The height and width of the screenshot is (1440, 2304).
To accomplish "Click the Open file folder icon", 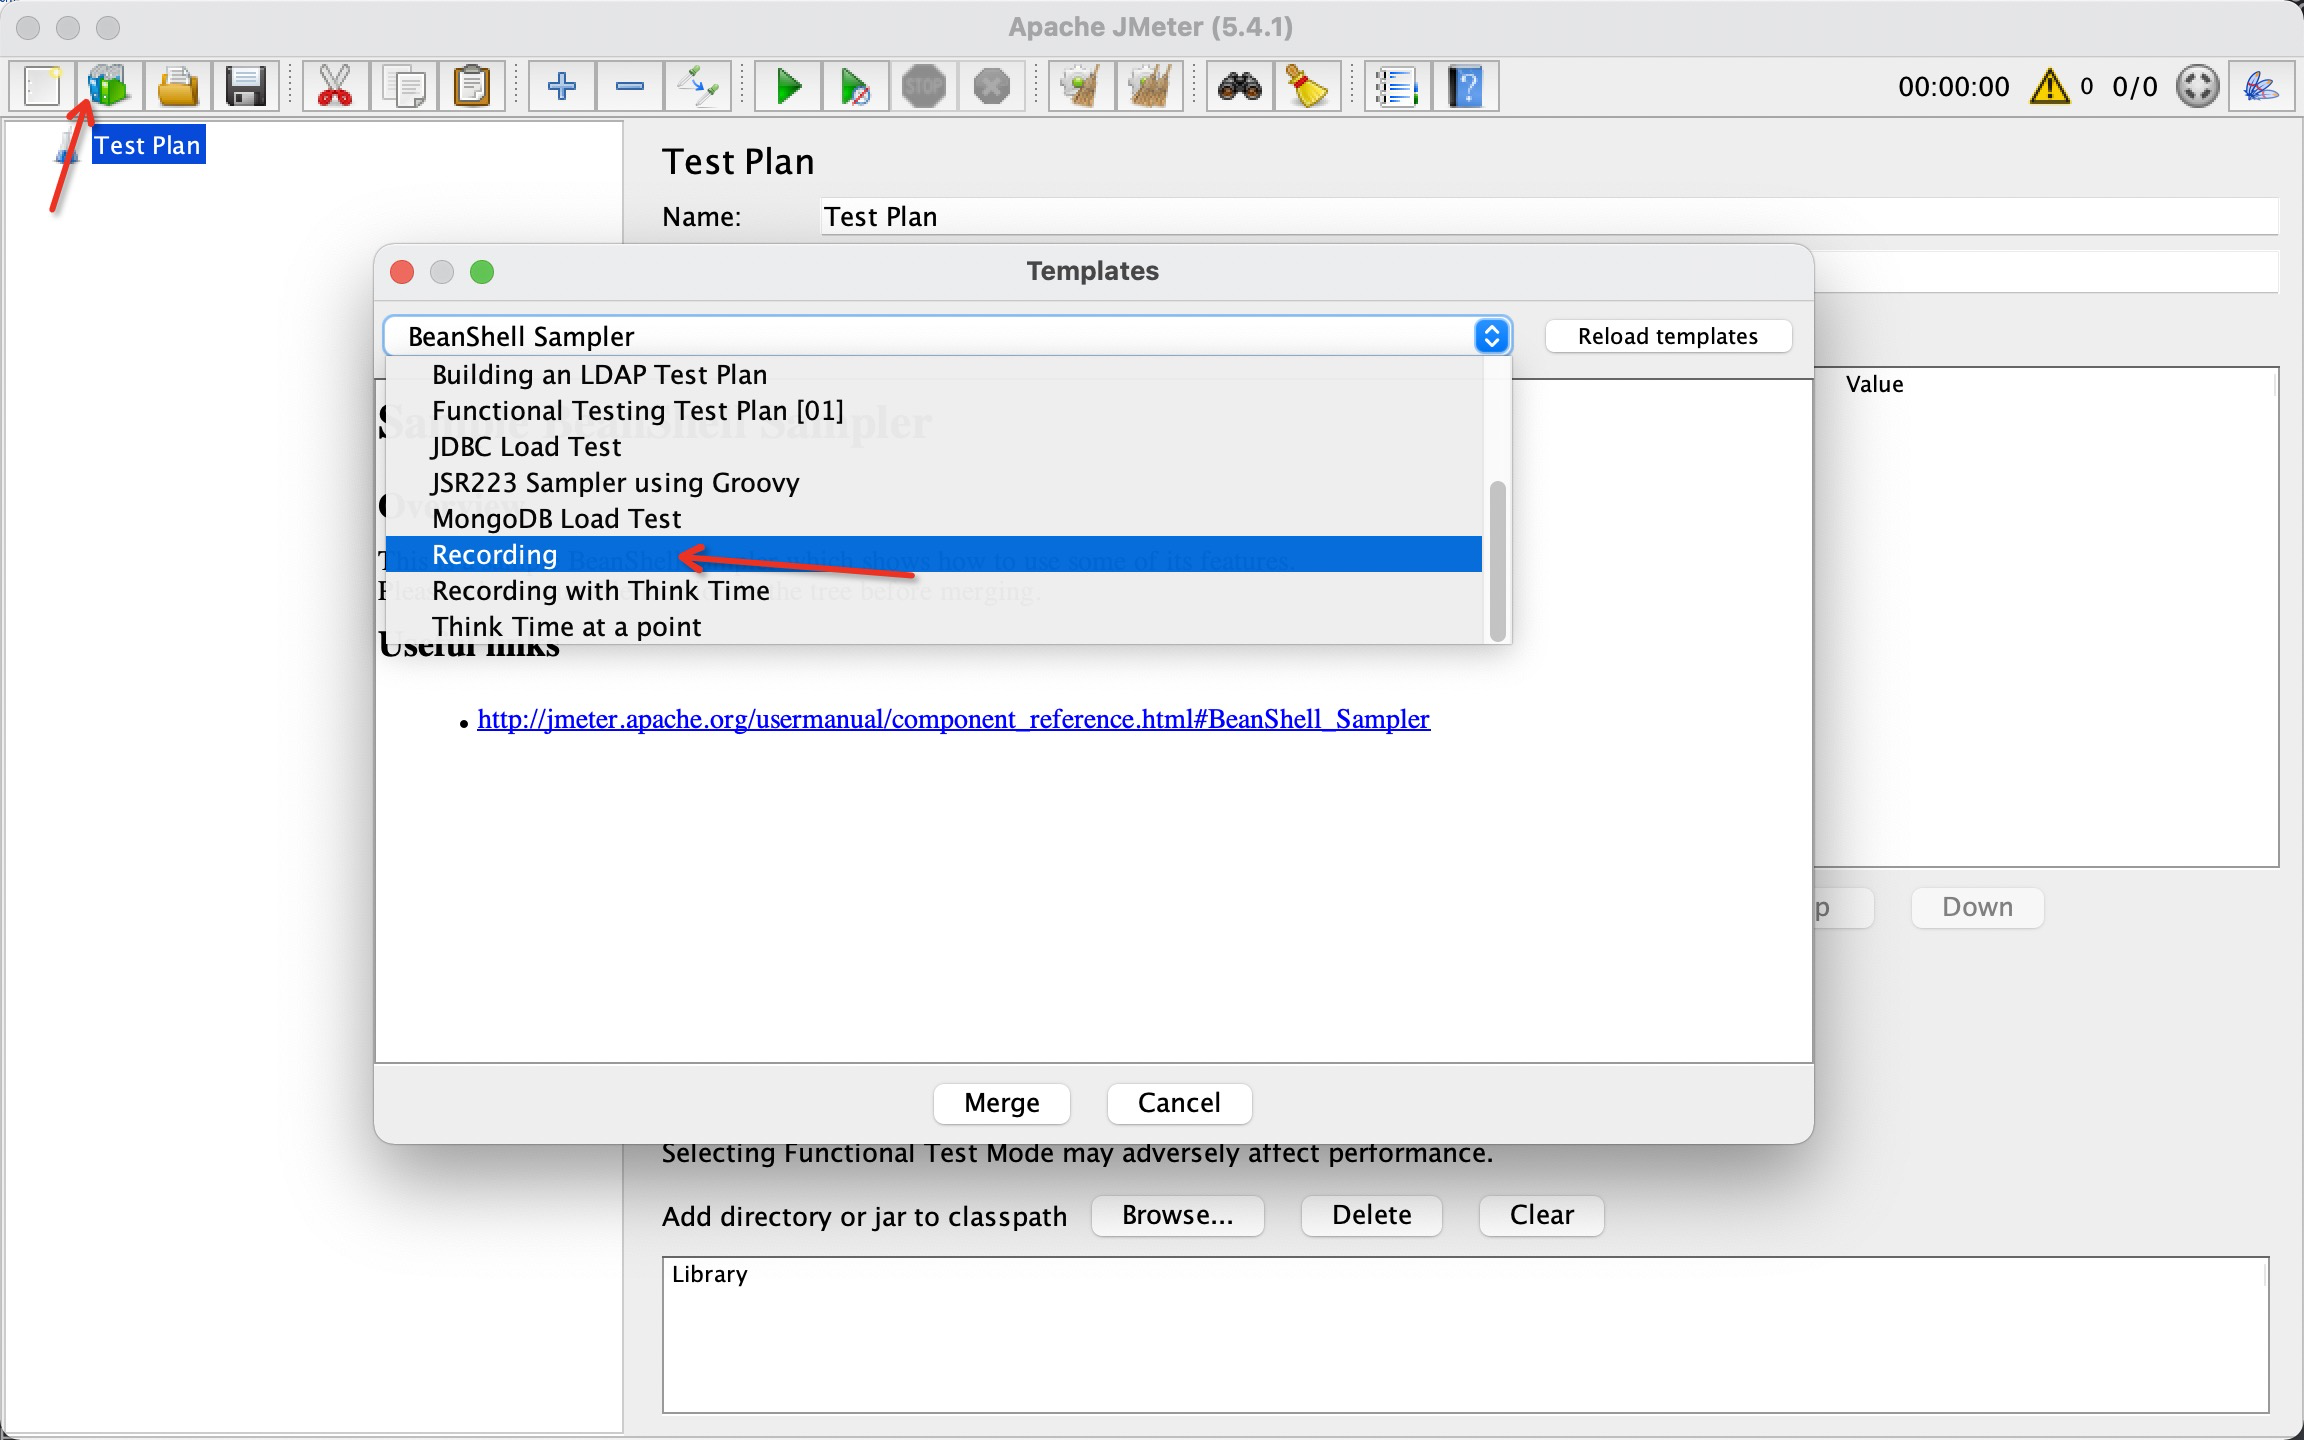I will (177, 86).
